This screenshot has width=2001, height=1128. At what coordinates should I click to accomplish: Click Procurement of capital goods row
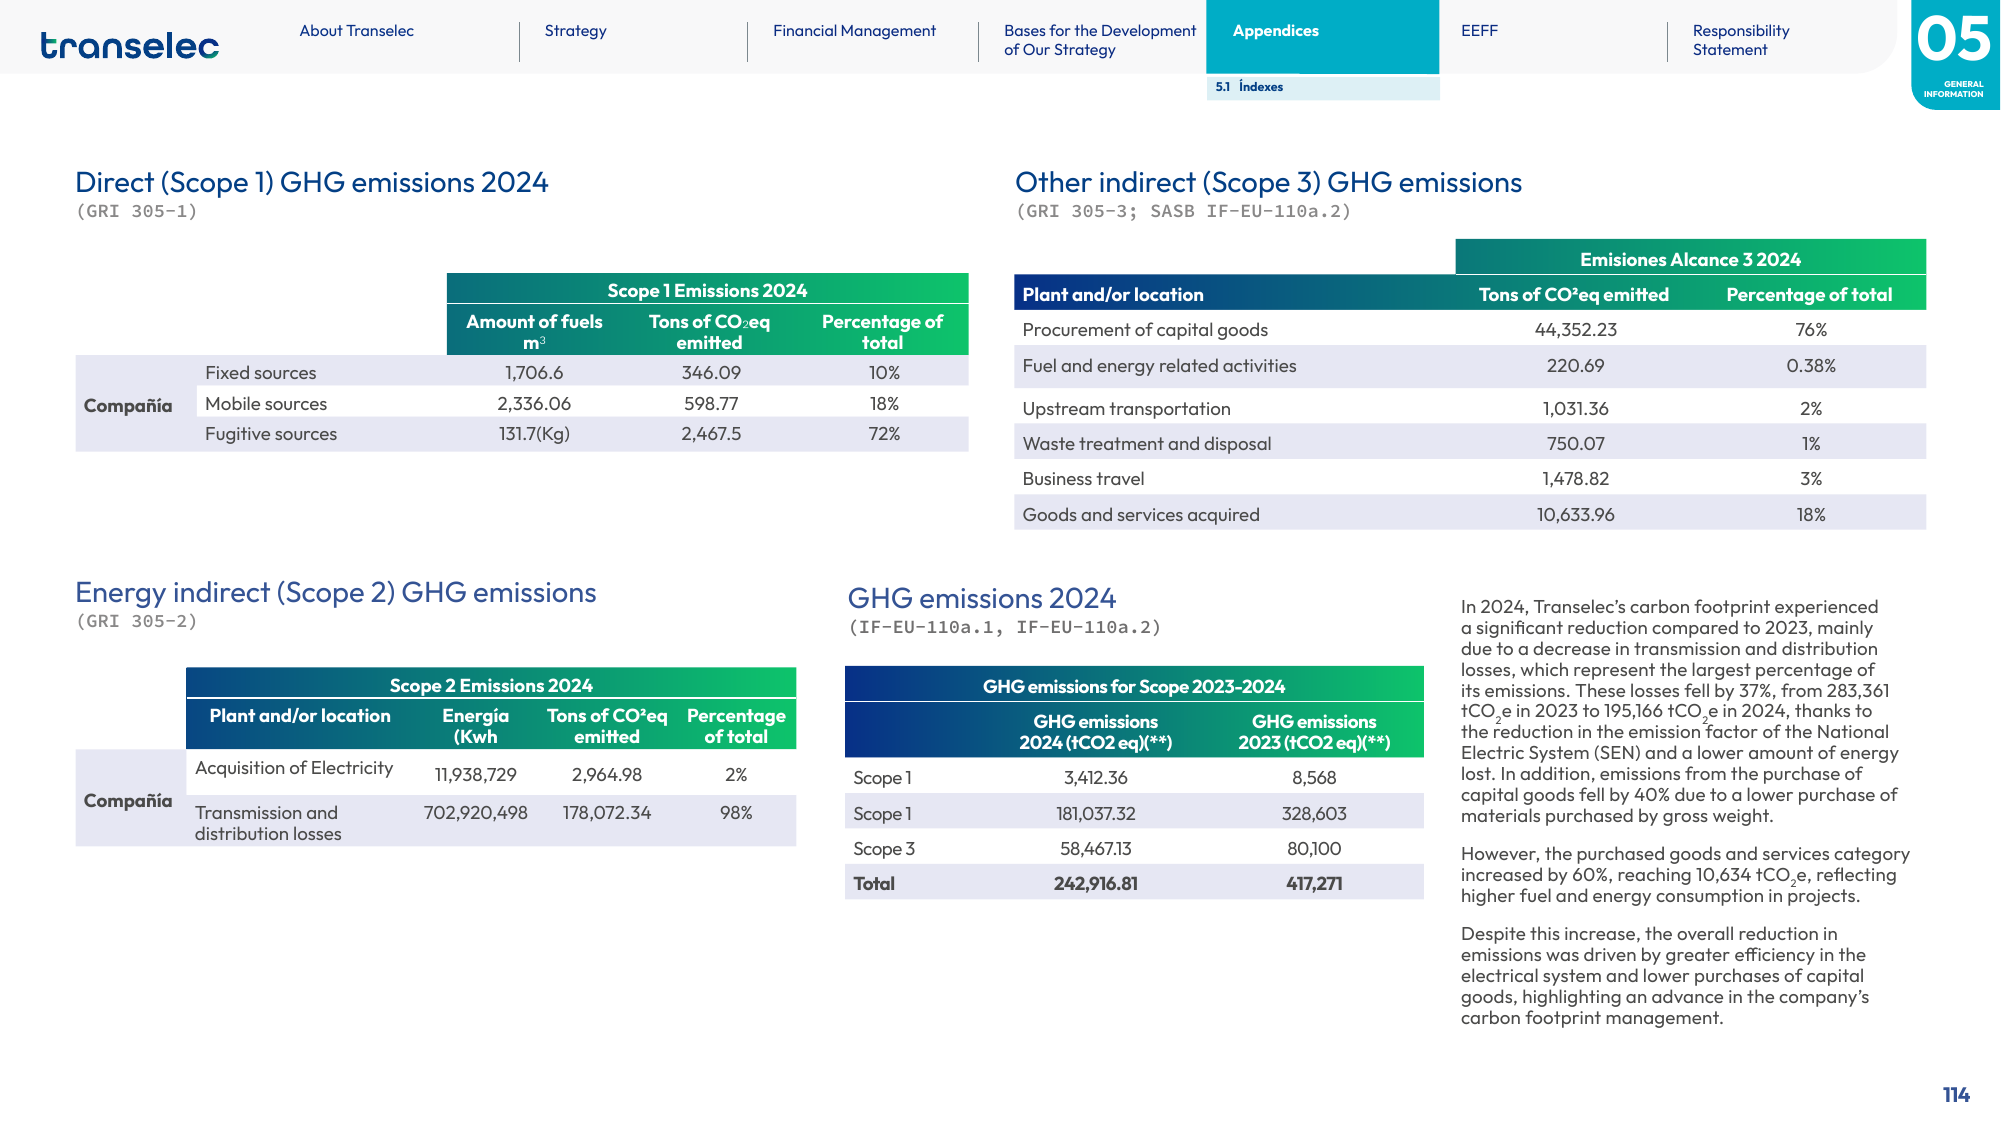(1470, 329)
